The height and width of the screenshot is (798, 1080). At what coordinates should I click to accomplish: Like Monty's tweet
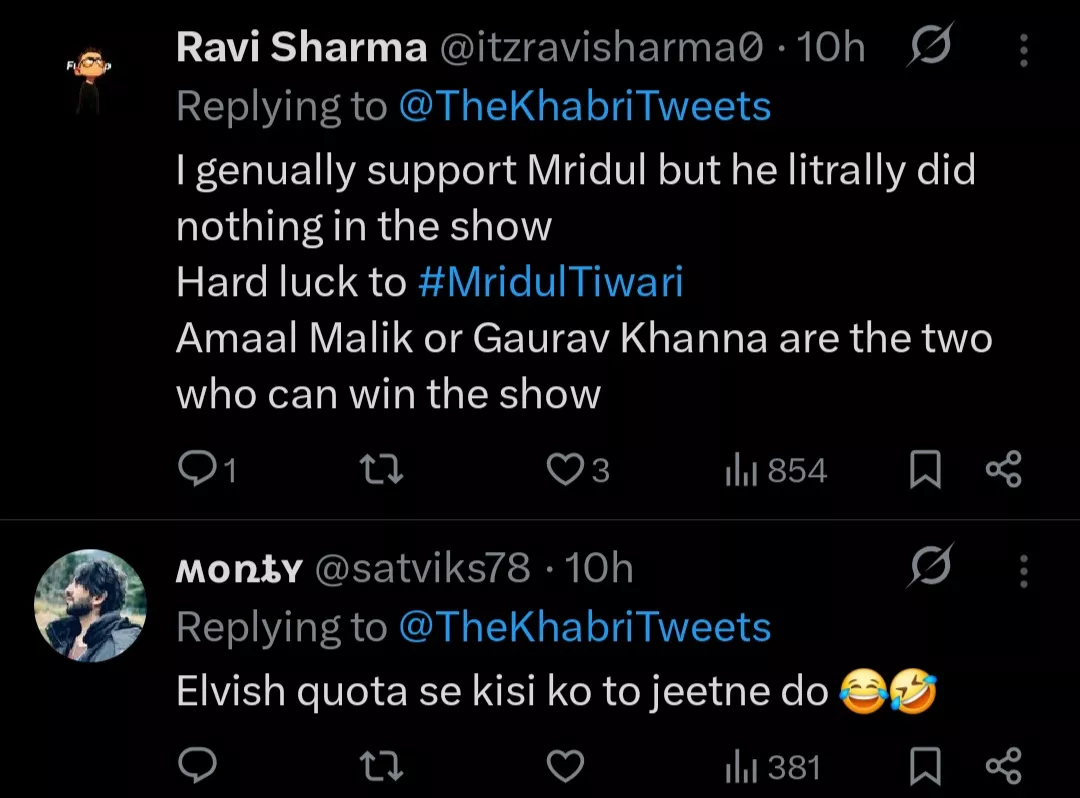point(566,767)
